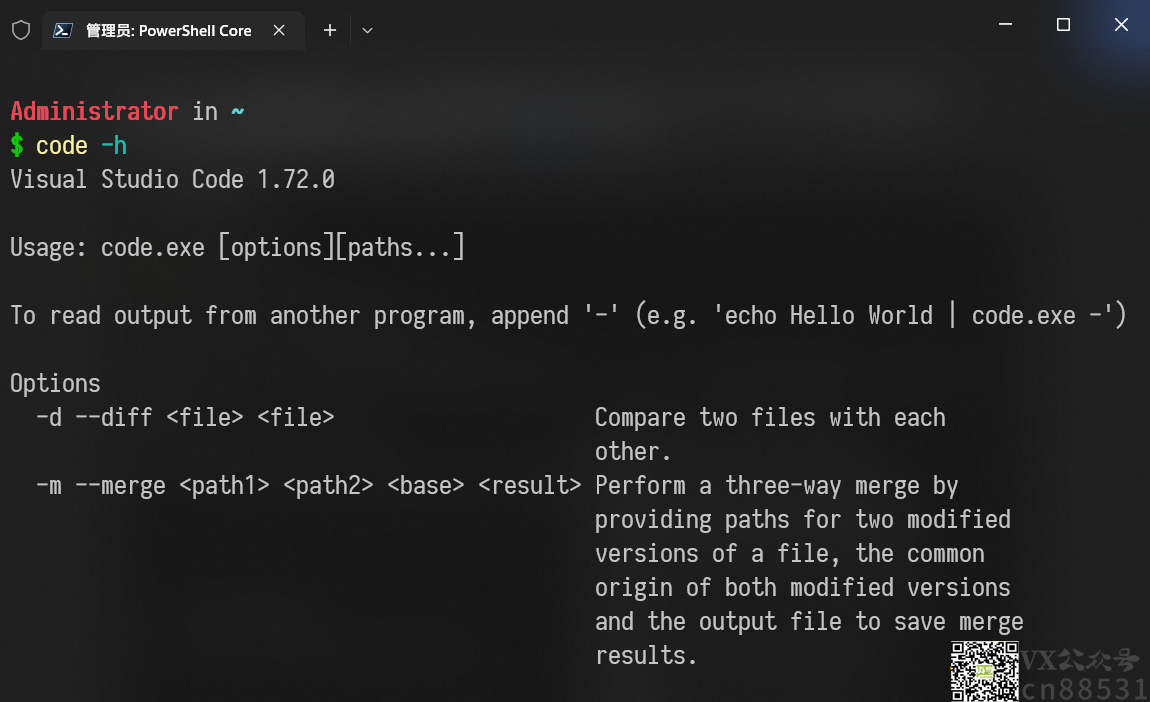Click the -m --merge option entry
Image resolution: width=1150 pixels, height=702 pixels.
click(x=309, y=486)
